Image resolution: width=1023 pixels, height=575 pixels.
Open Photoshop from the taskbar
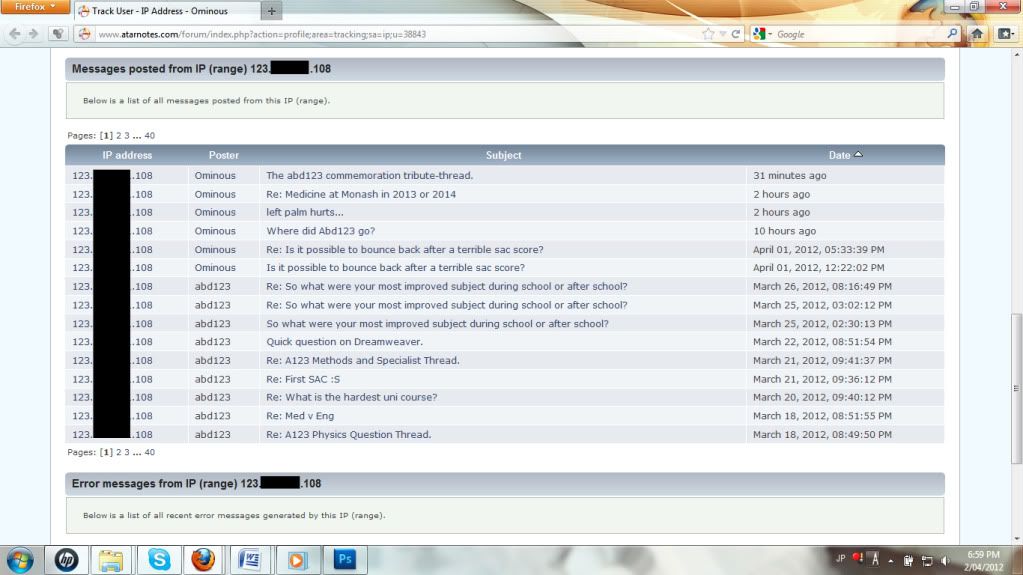click(345, 559)
